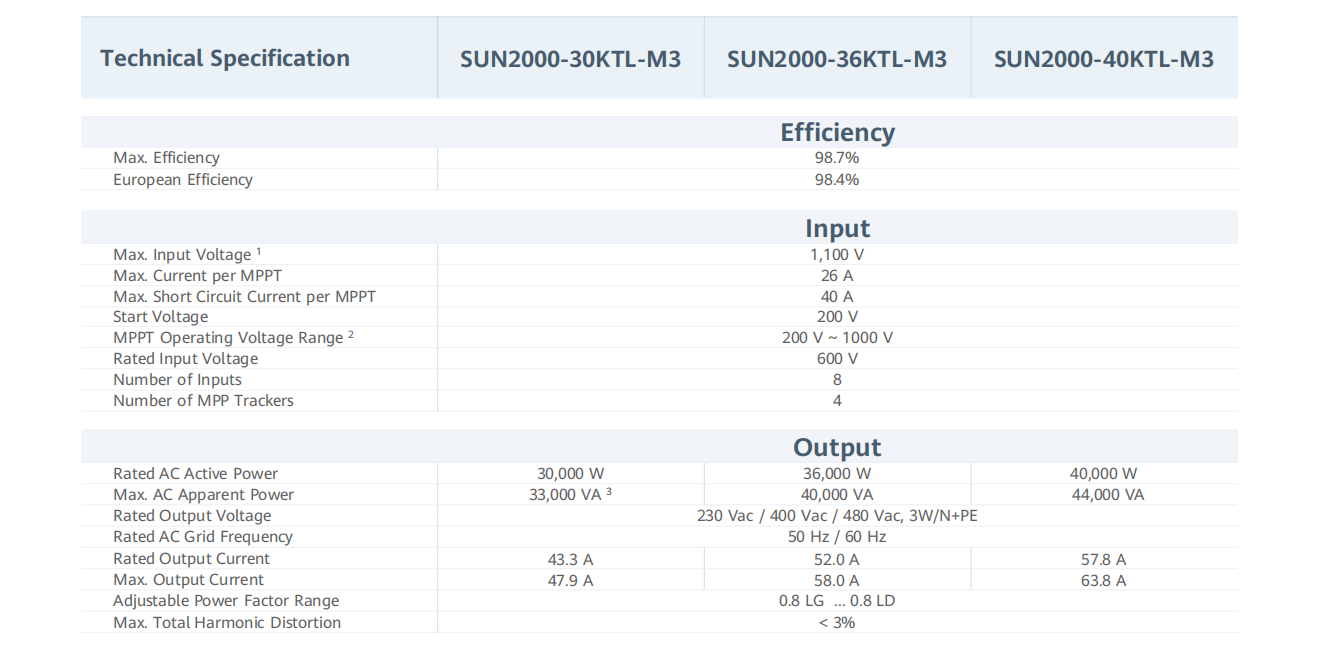Click the '0.8 LG ... 0.8 LD' value
The image size is (1326, 648).
point(837,601)
